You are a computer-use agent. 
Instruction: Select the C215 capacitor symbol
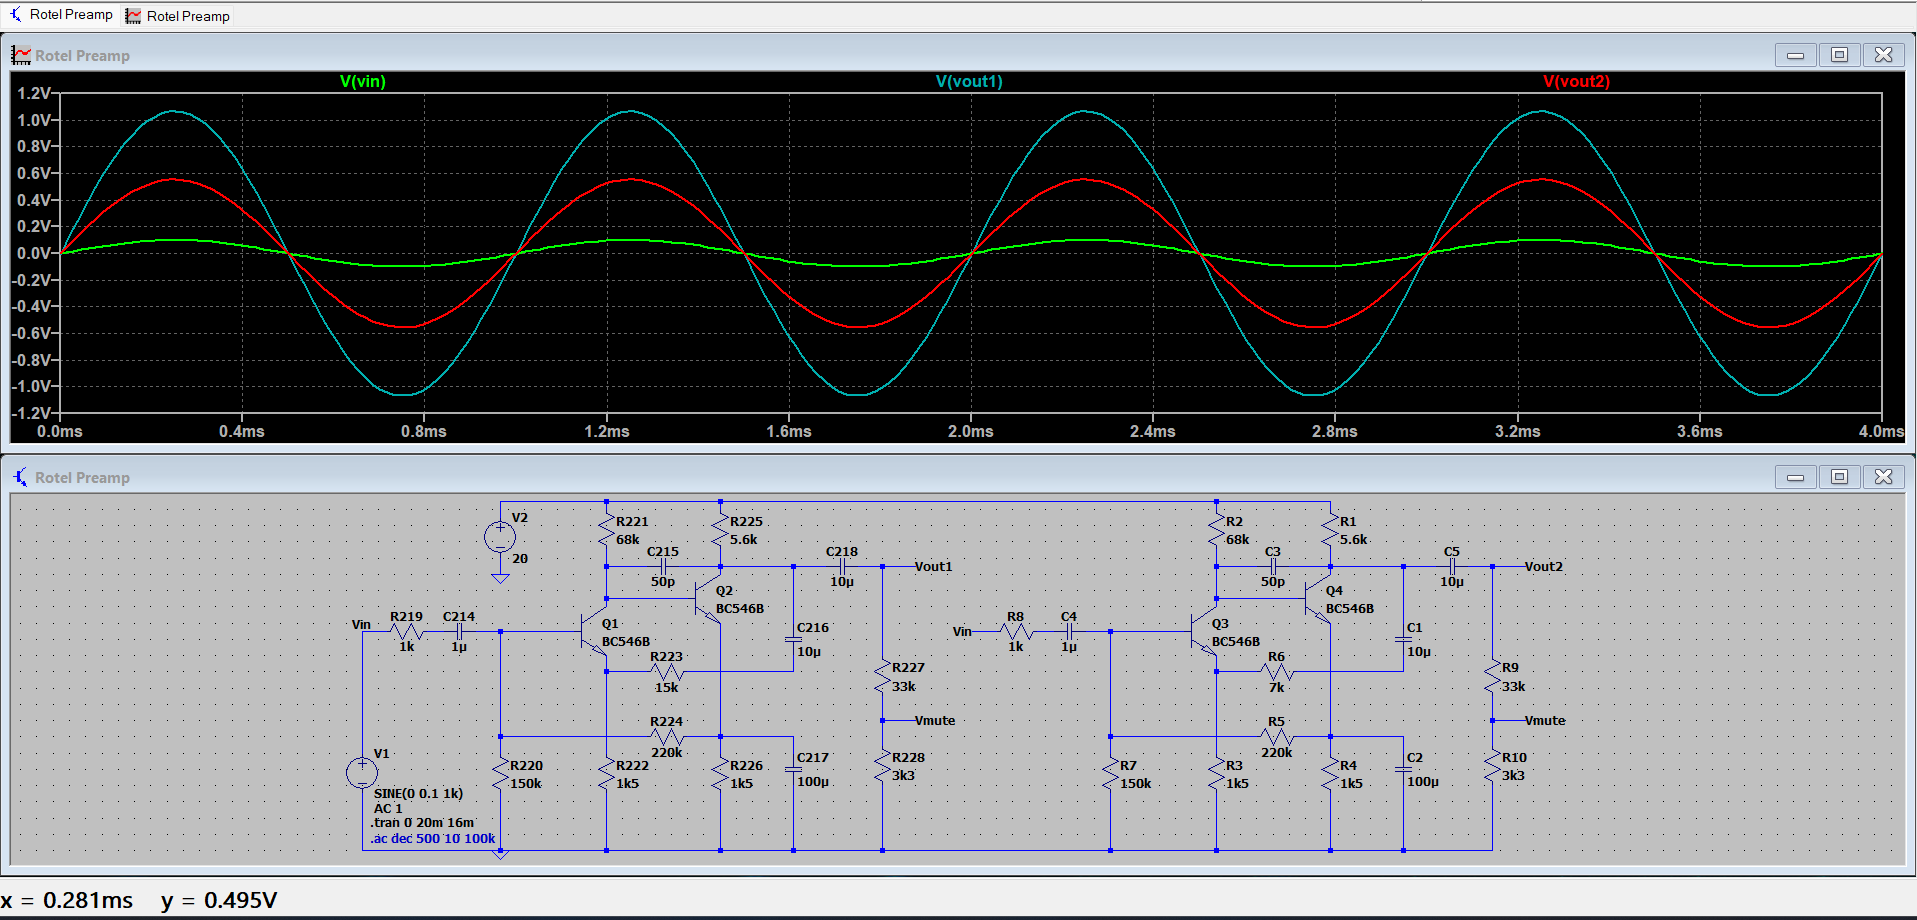(x=663, y=567)
